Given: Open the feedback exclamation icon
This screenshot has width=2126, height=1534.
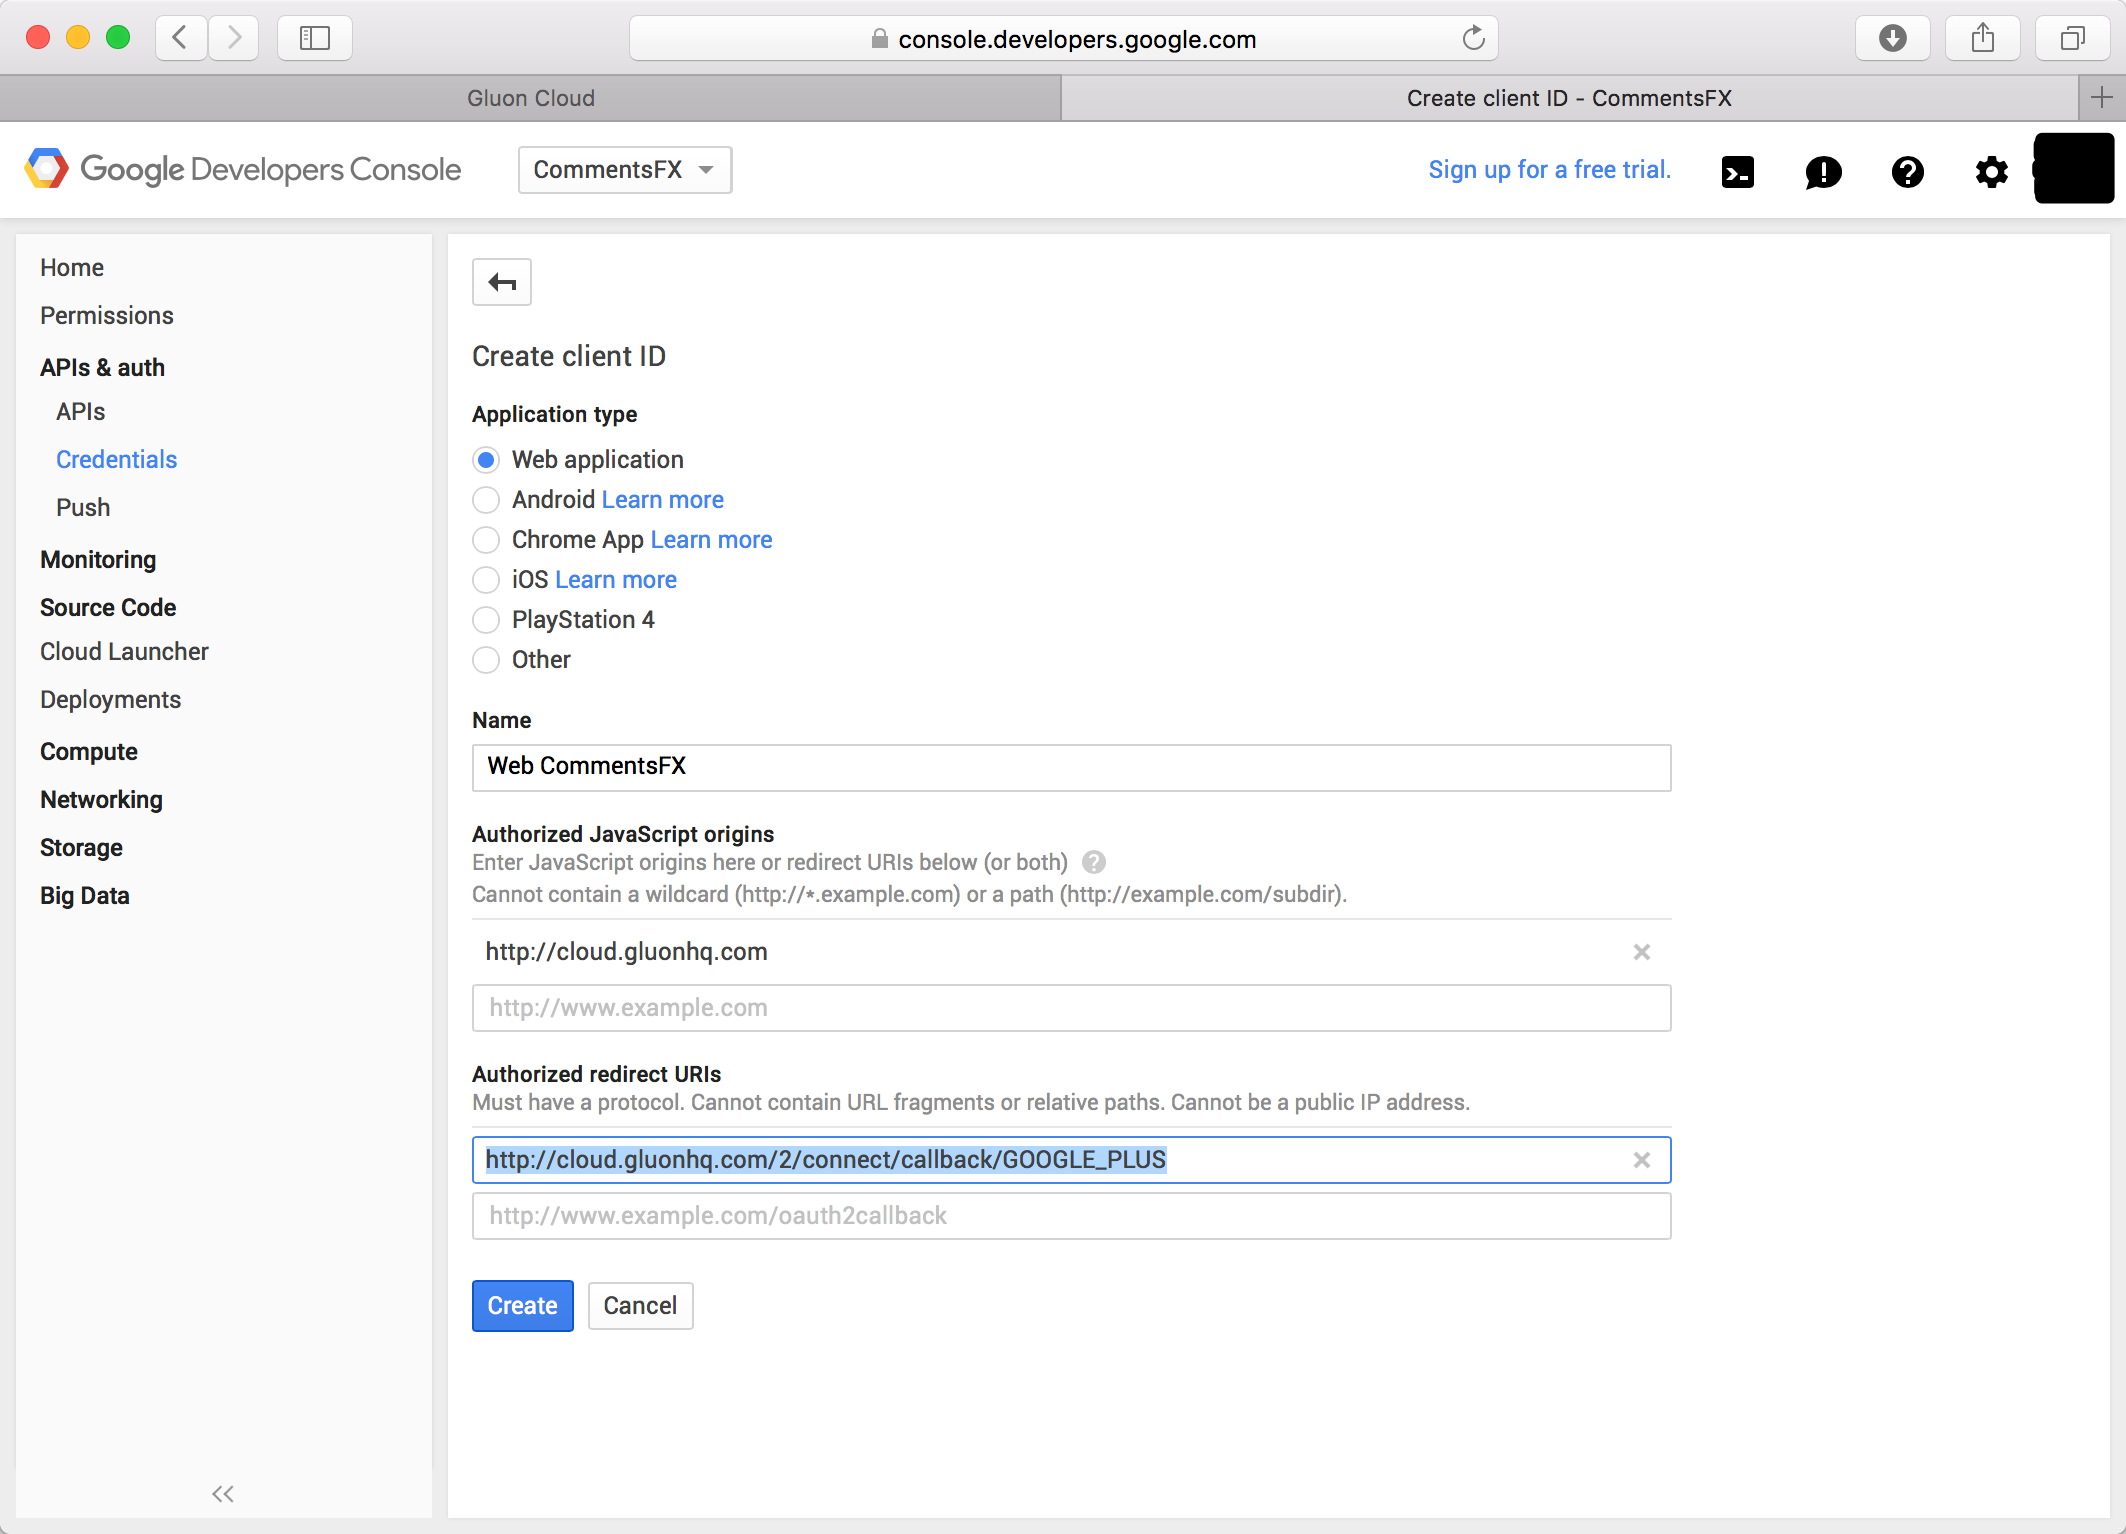Looking at the screenshot, I should [x=1823, y=172].
